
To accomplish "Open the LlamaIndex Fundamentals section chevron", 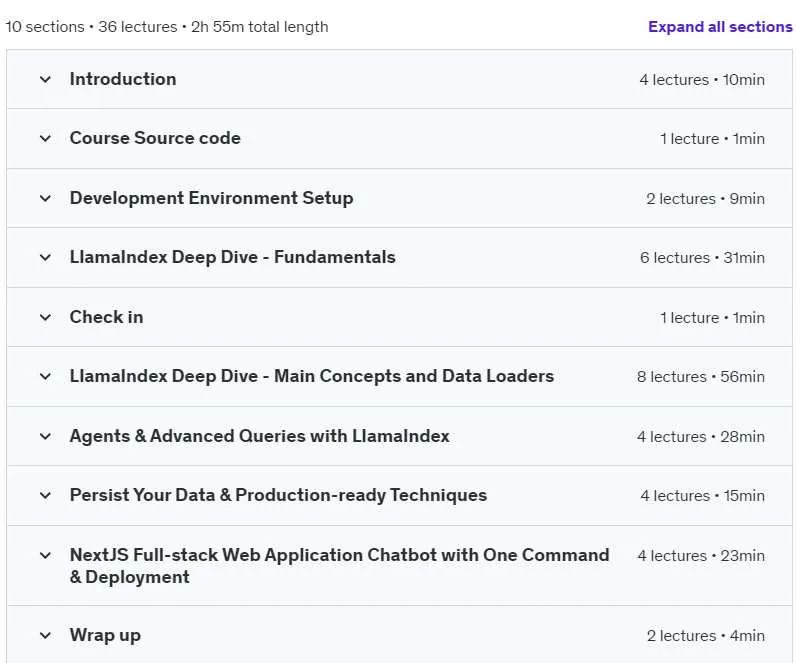I will [45, 257].
